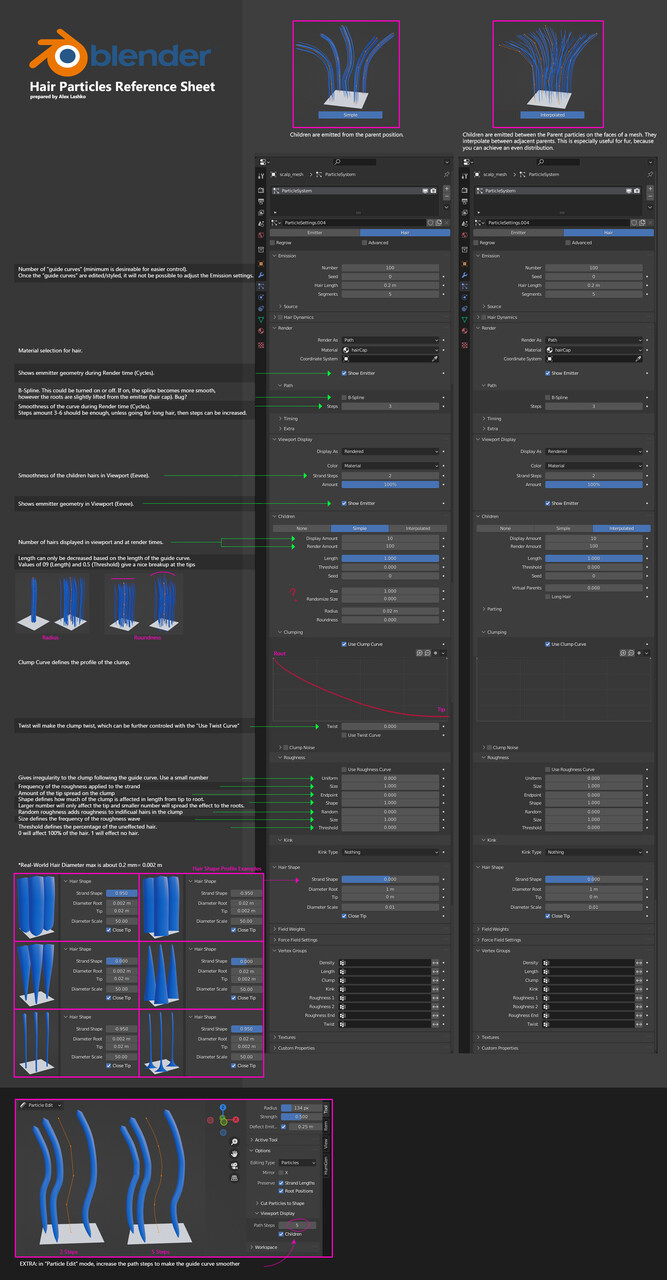Open Item tab in Particle Edit sidebar

point(326,1126)
